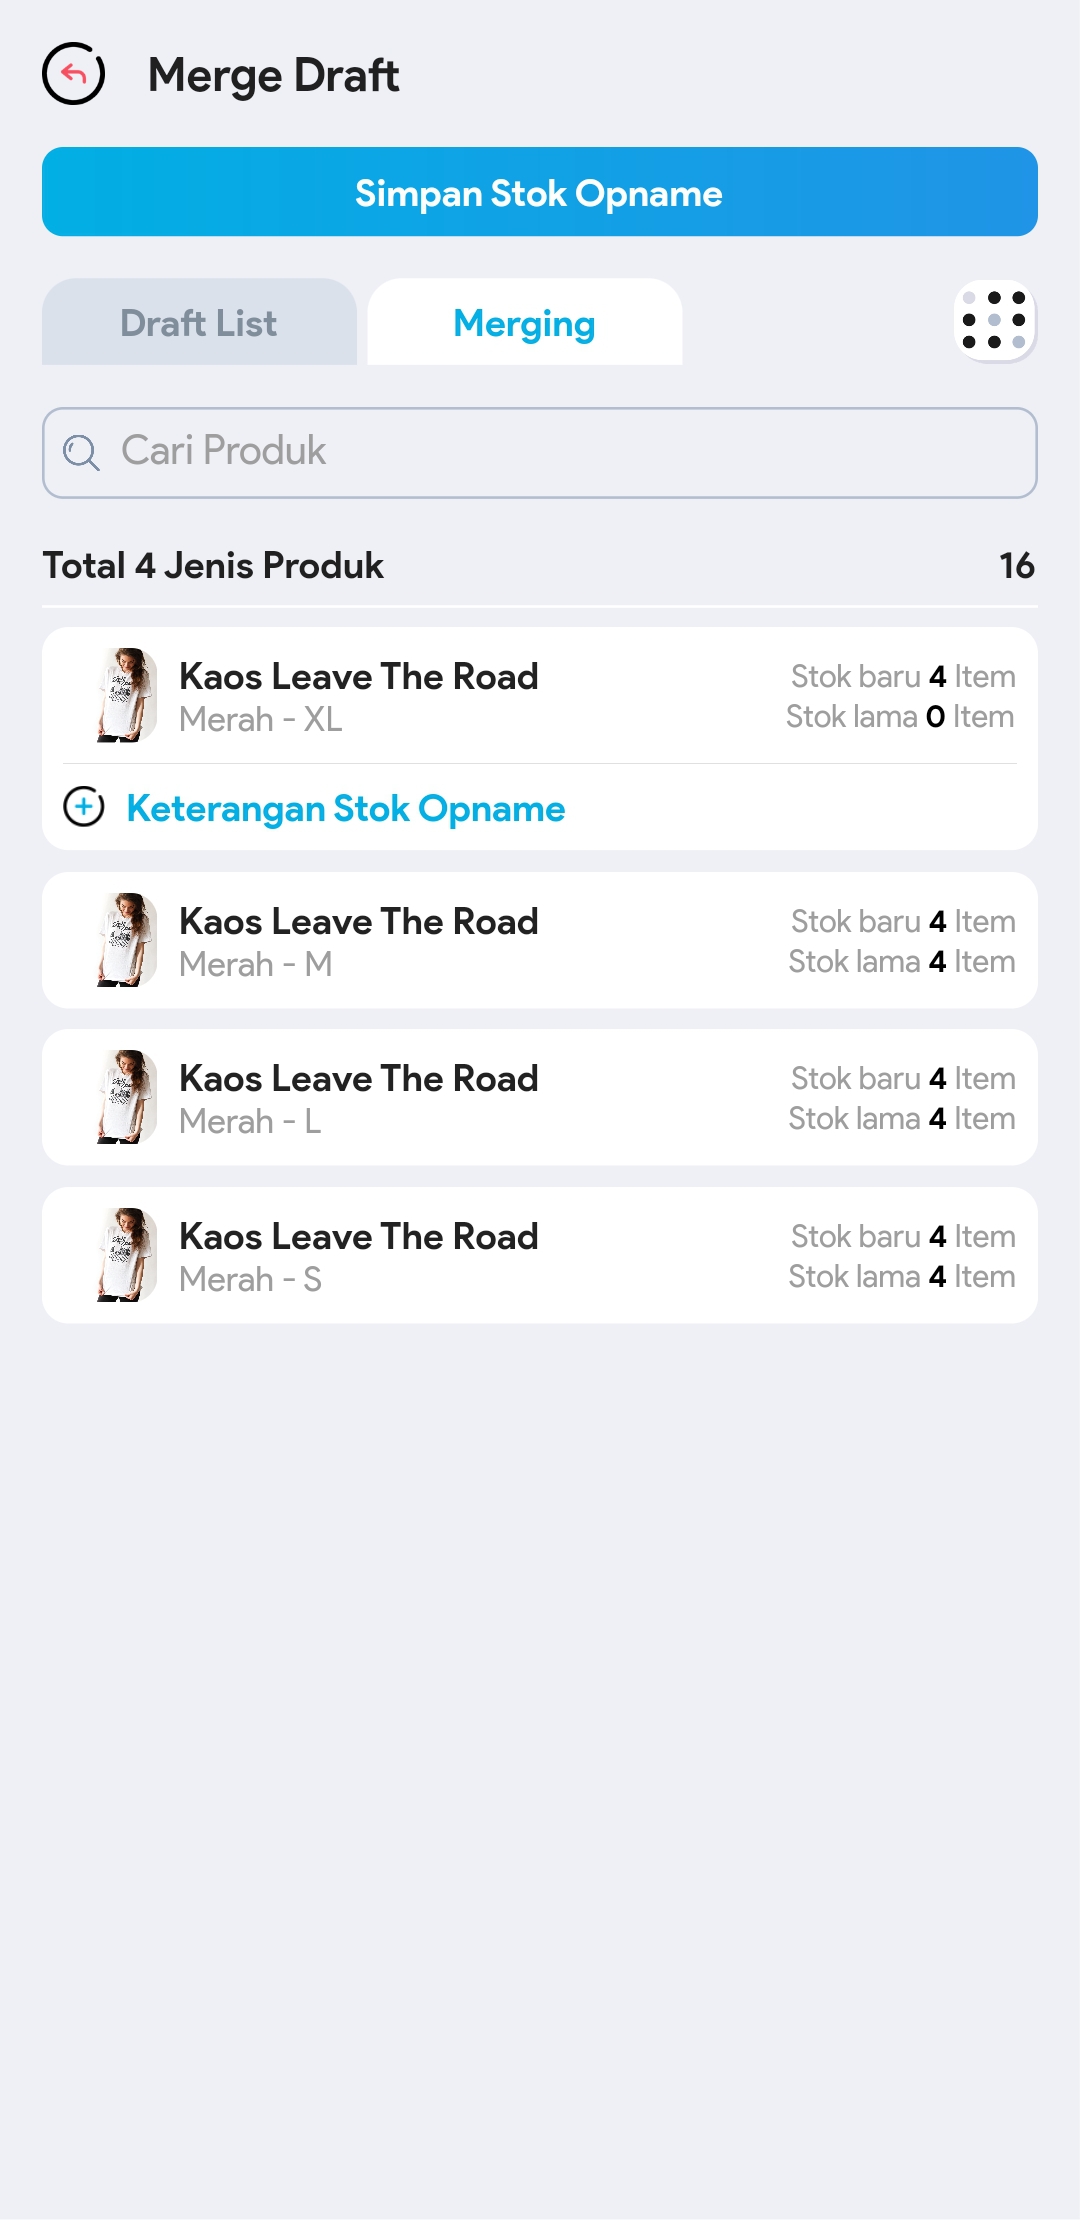Tap the Total 4 Jenis Produk header
The image size is (1080, 2220).
213,566
